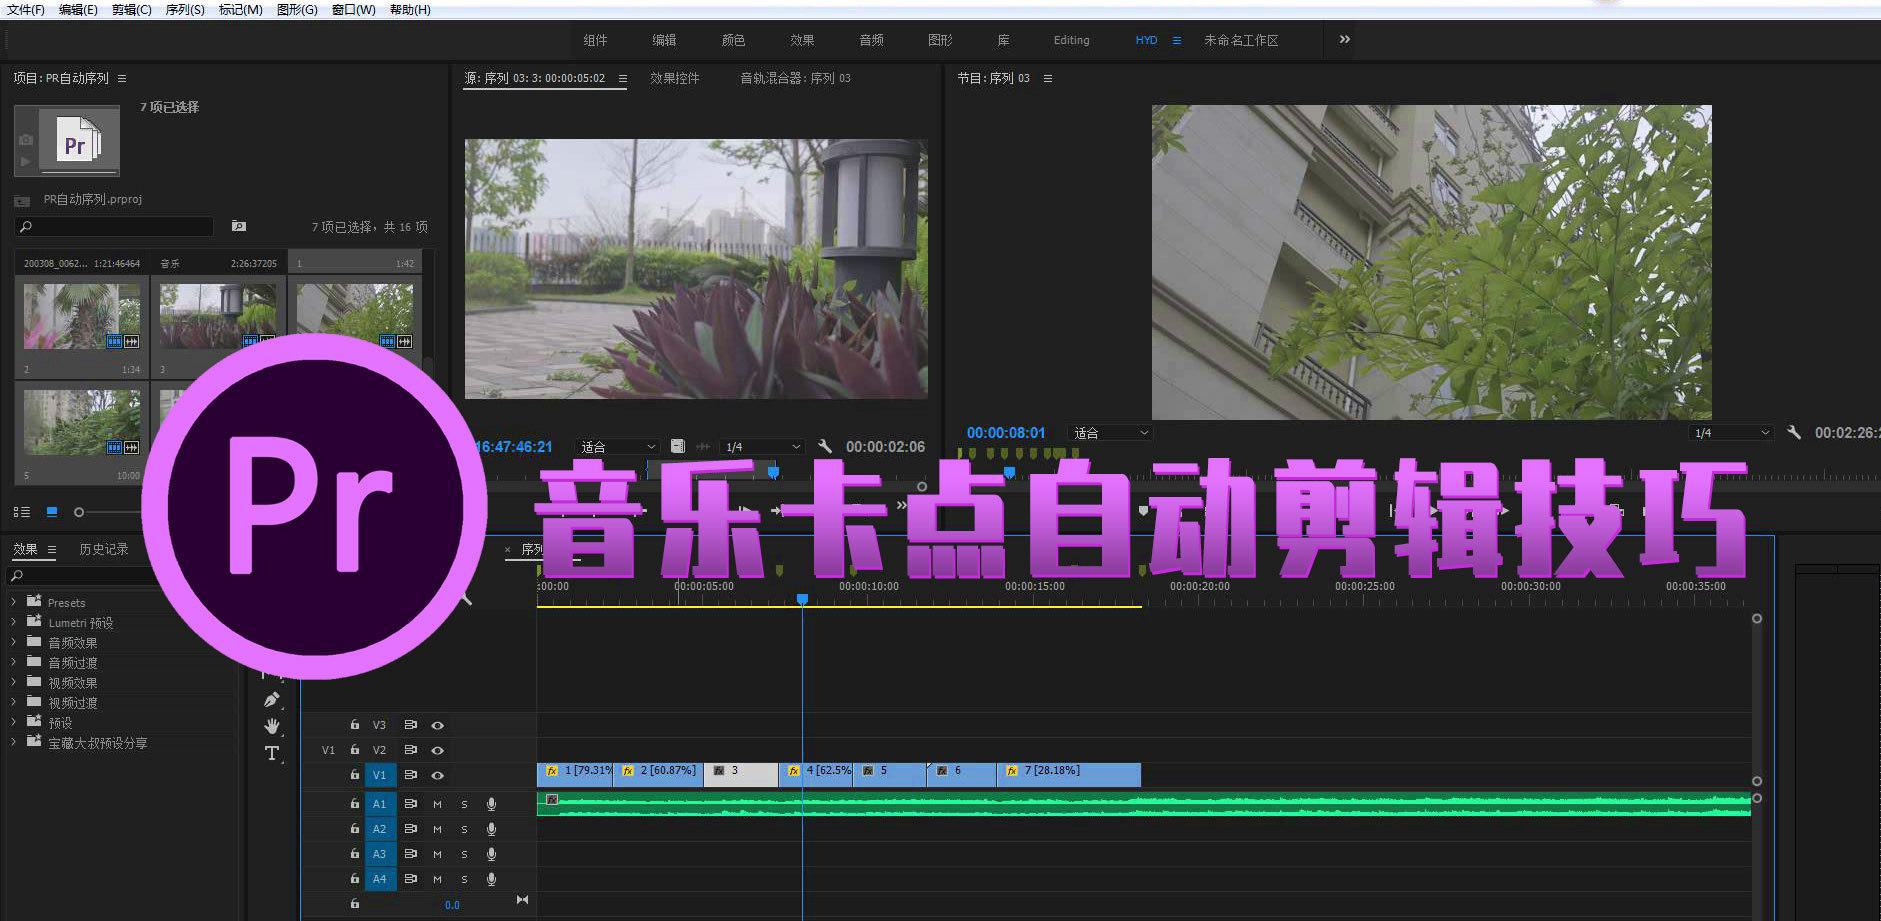Viewport: 1881px width, 921px height.
Task: Open the 效果 panel menu icon
Action: pyautogui.click(x=52, y=549)
